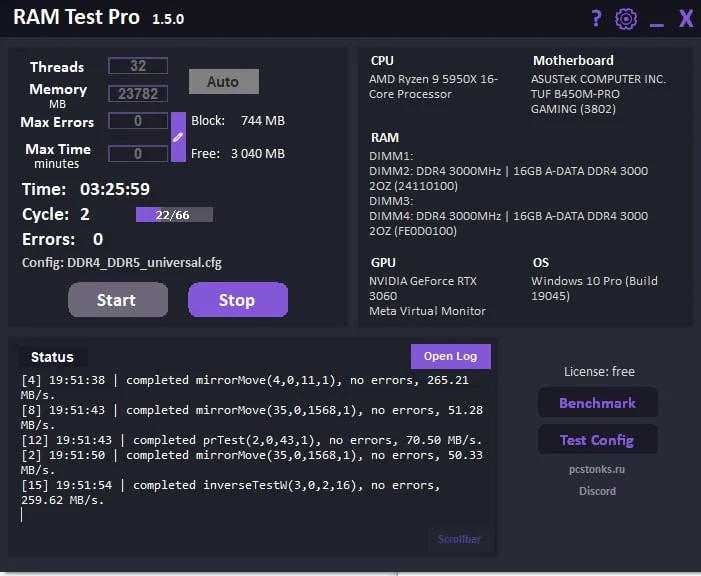Visit the pcstonks.ru link

tap(597, 469)
